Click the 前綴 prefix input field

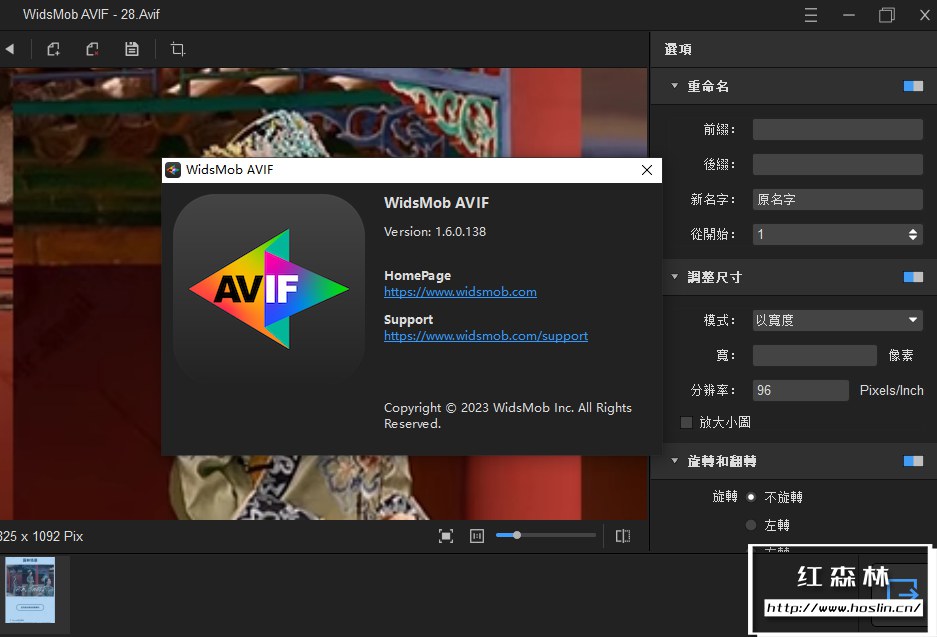pyautogui.click(x=837, y=129)
